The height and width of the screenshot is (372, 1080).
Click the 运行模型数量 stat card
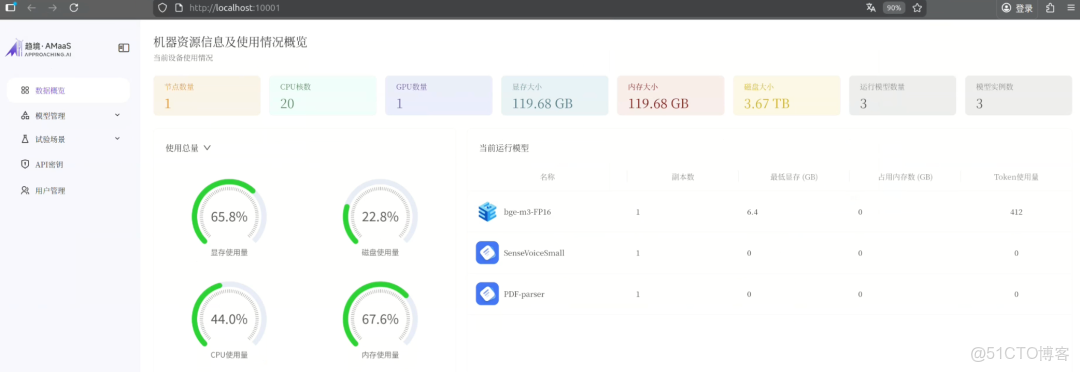[x=902, y=96]
